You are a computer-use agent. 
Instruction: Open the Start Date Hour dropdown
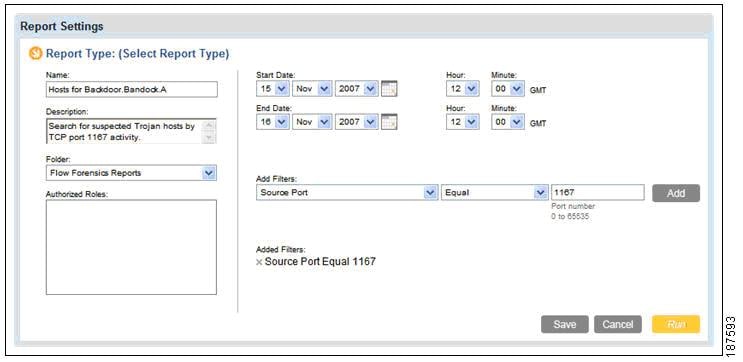tap(462, 89)
